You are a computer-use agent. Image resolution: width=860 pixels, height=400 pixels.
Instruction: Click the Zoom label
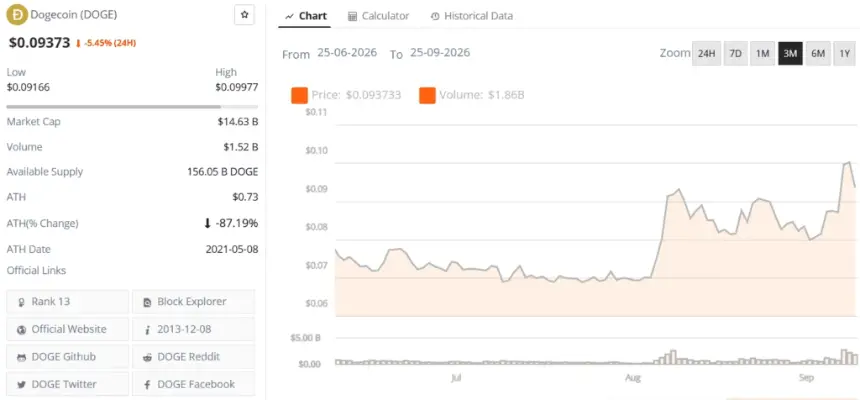point(675,53)
